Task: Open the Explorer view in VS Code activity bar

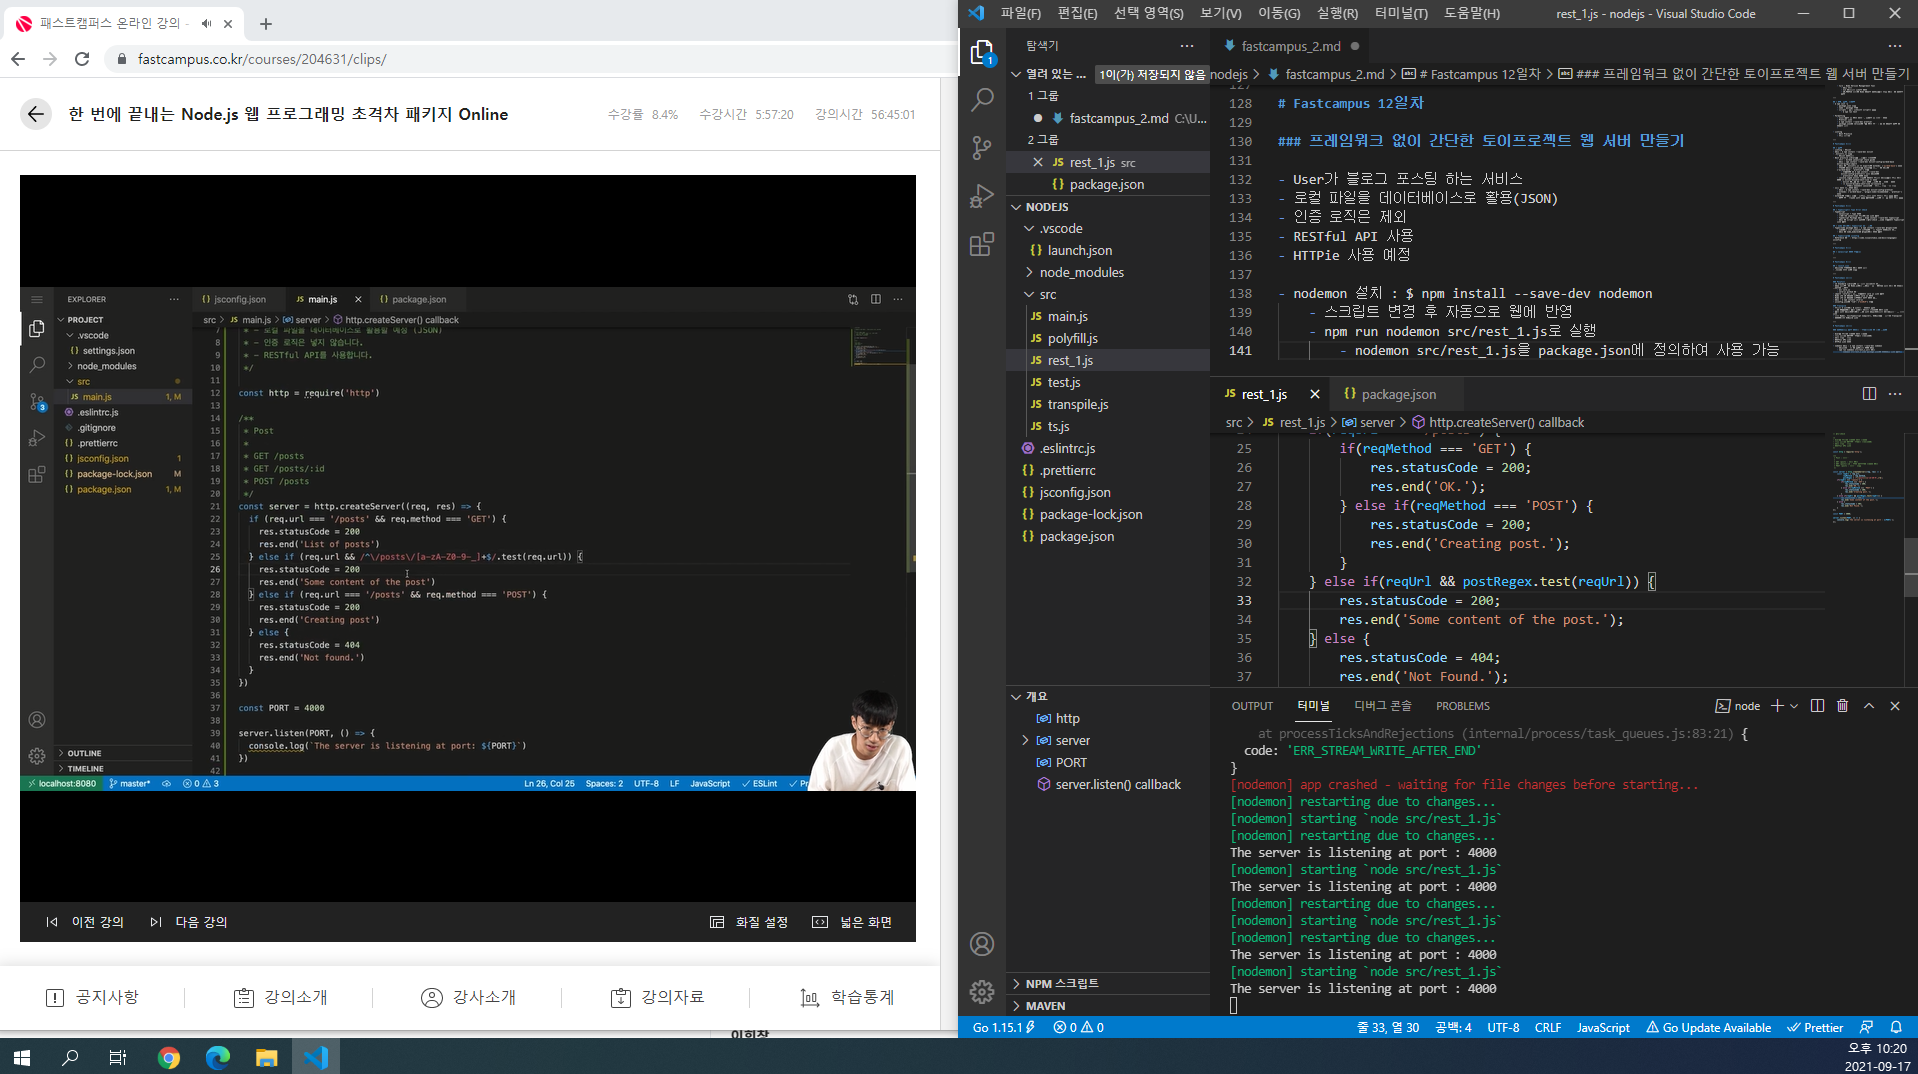Action: click(x=982, y=52)
